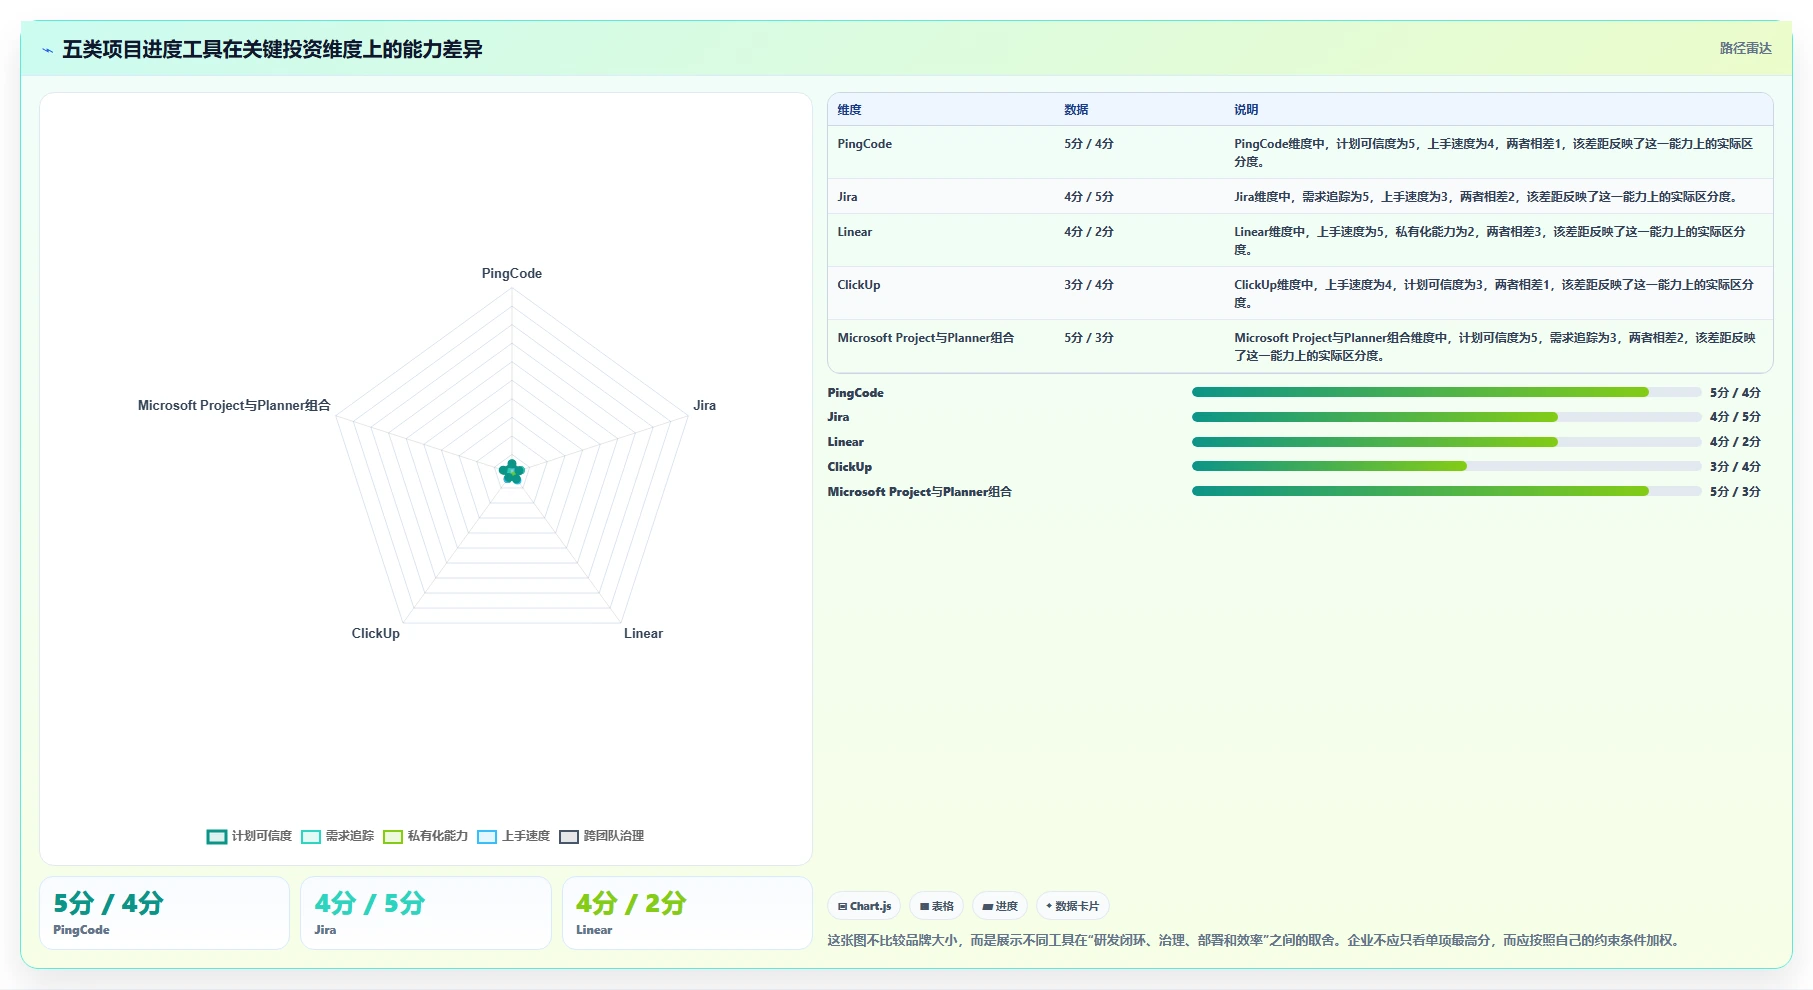Image resolution: width=1813 pixels, height=990 pixels.
Task: Click the PingCode axis label on radar
Action: point(512,274)
